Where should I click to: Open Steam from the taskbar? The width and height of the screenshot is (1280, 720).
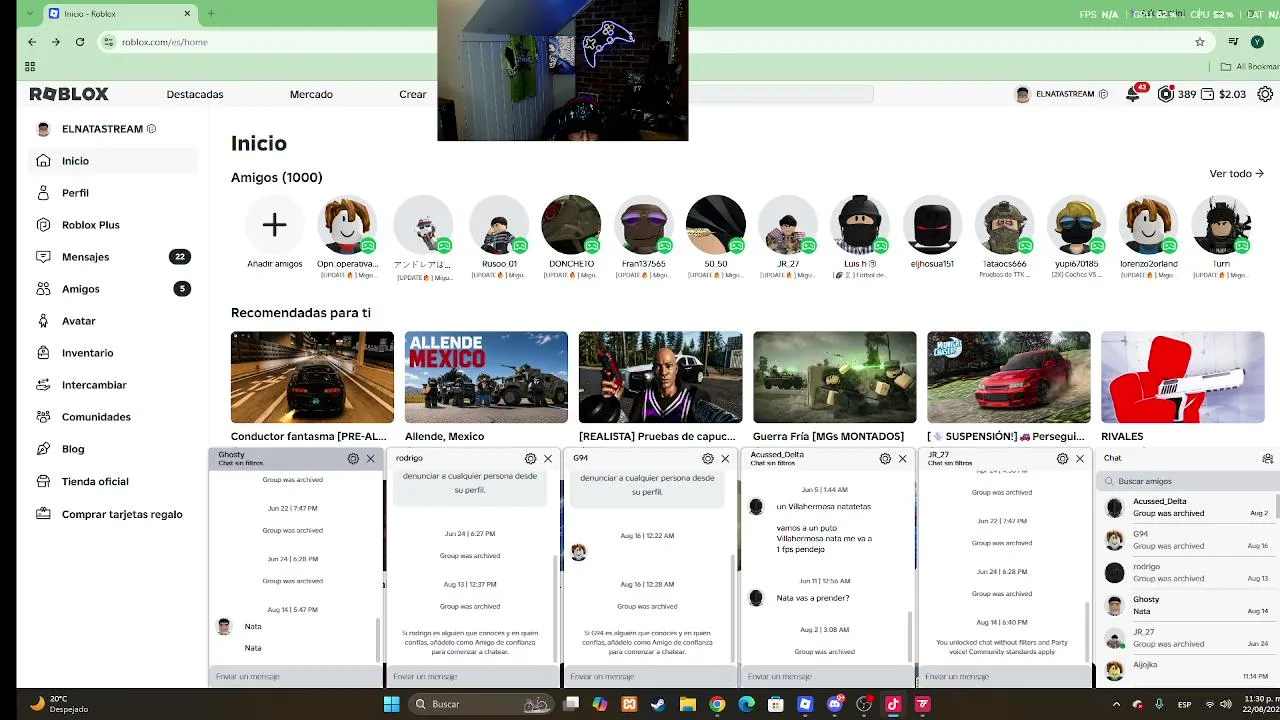pyautogui.click(x=658, y=704)
